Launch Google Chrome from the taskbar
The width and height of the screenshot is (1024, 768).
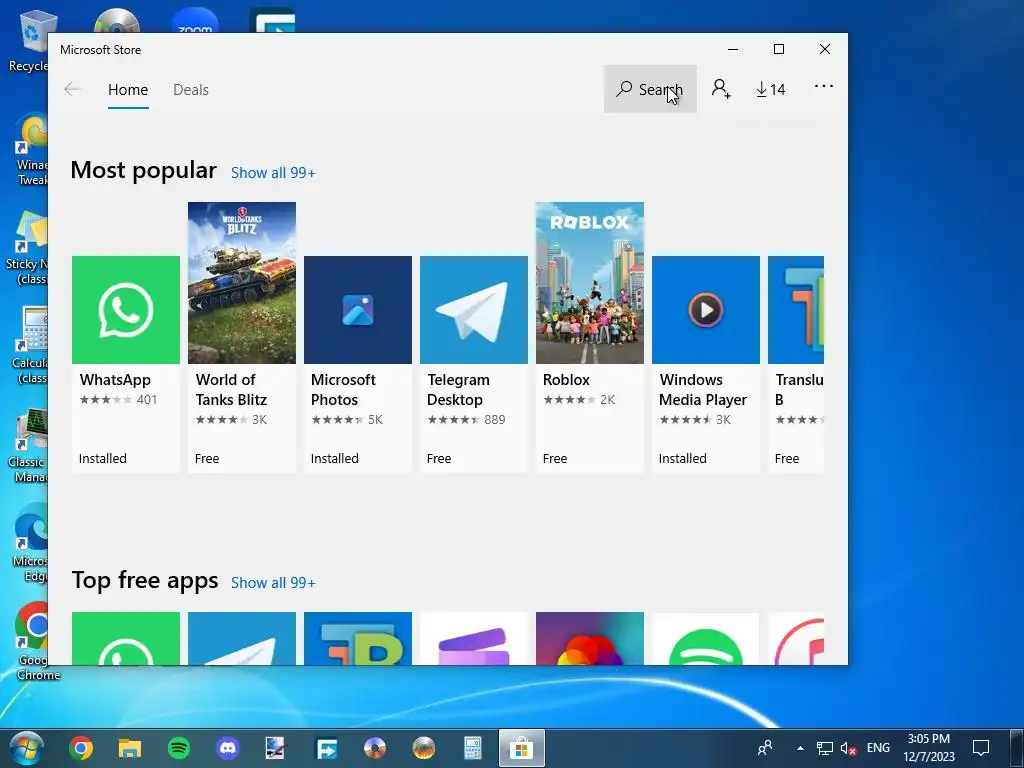81,748
